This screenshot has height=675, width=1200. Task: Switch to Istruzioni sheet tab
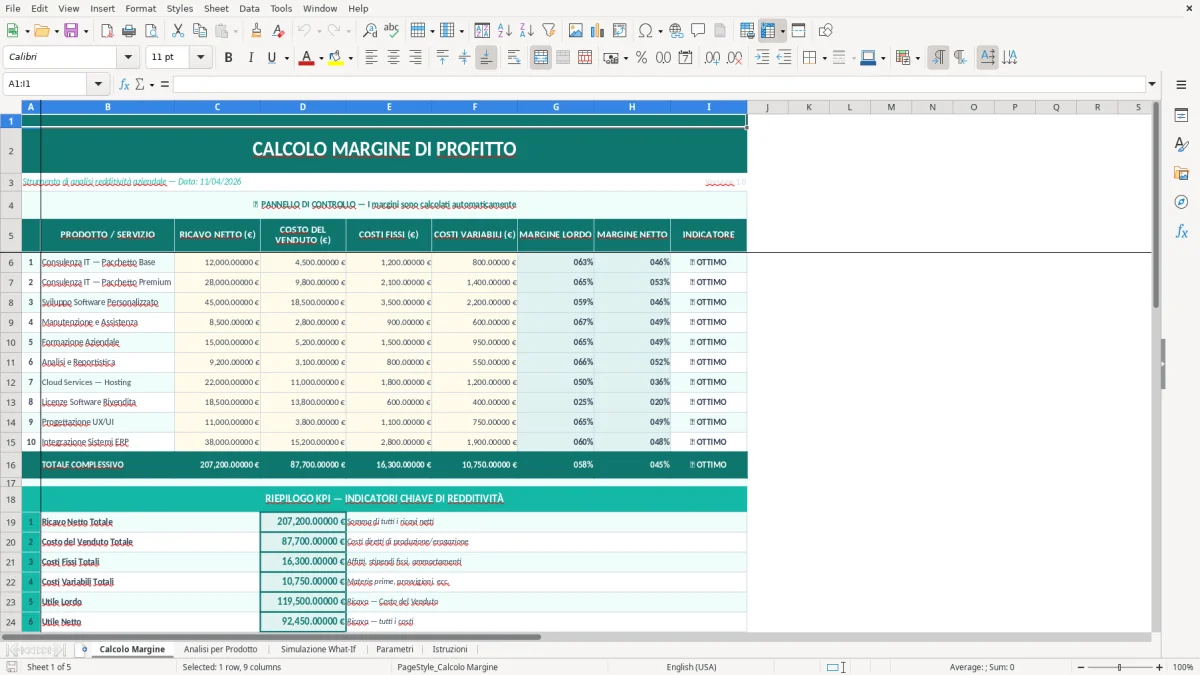click(449, 649)
